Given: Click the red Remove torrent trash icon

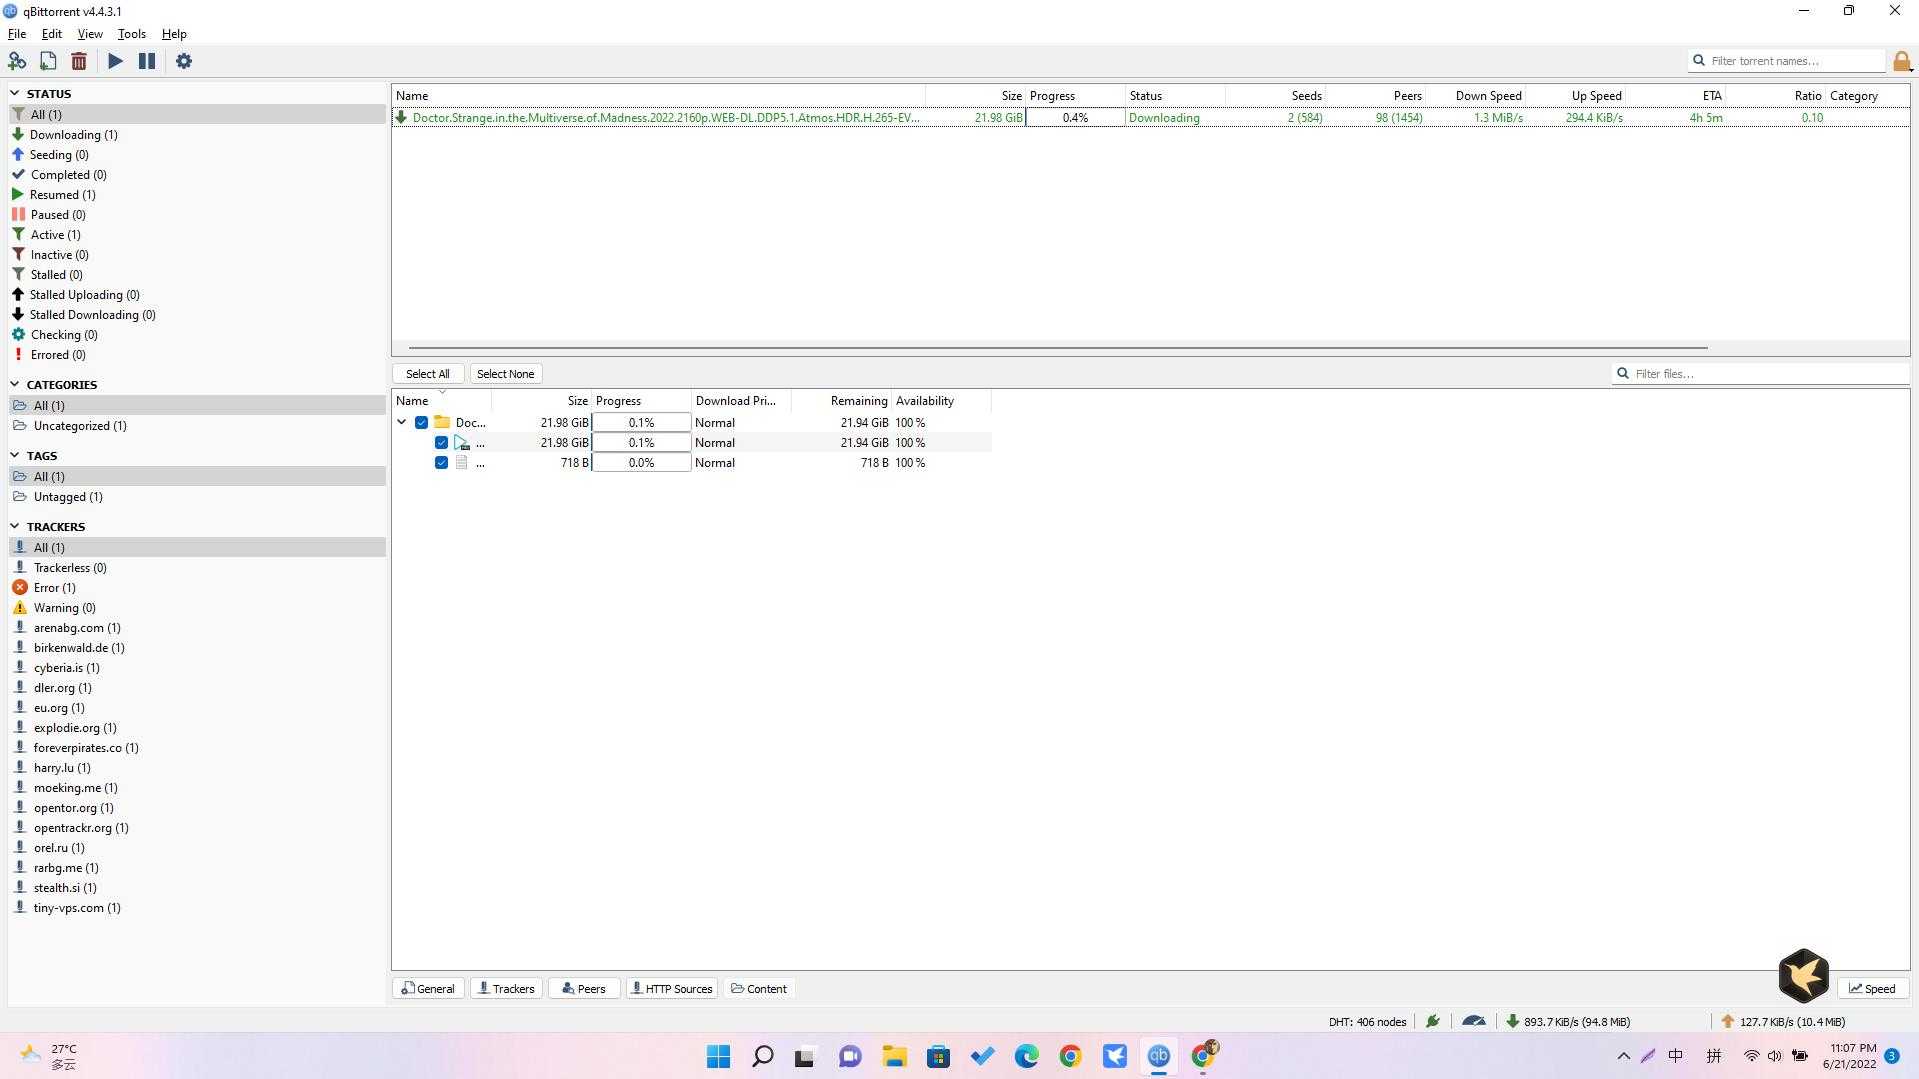Looking at the screenshot, I should pyautogui.click(x=79, y=61).
